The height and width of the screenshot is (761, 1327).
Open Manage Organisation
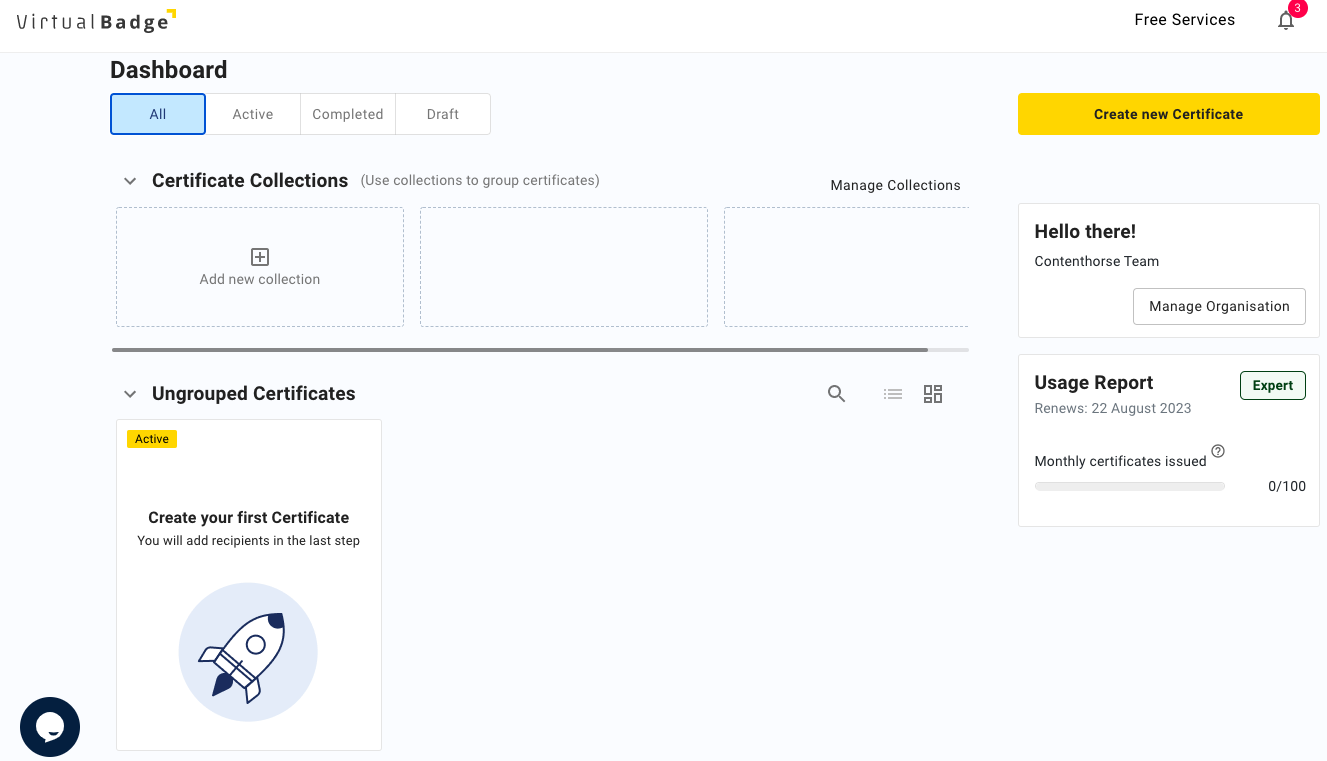[1218, 306]
